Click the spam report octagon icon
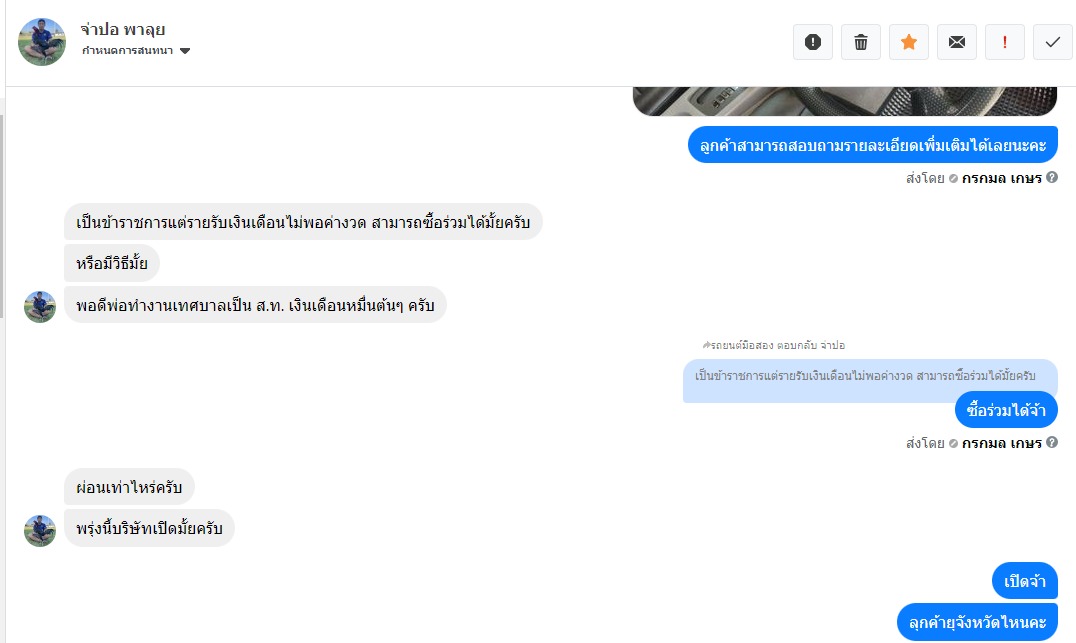Screen dimensions: 1076x643 click(x=813, y=42)
